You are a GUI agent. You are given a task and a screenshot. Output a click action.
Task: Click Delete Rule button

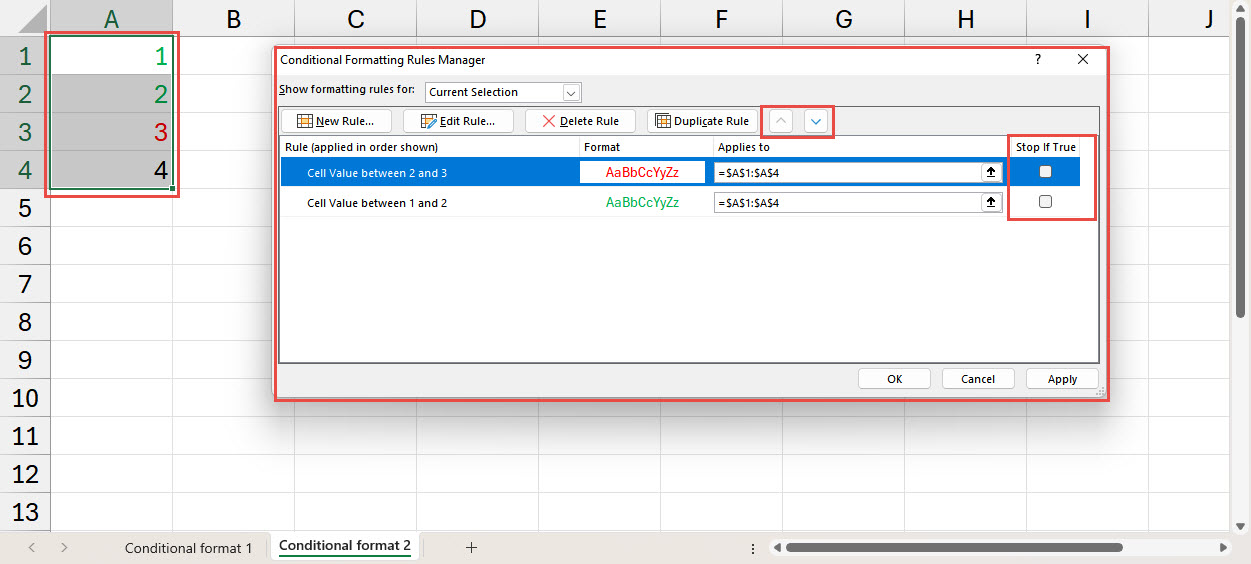[x=580, y=121]
